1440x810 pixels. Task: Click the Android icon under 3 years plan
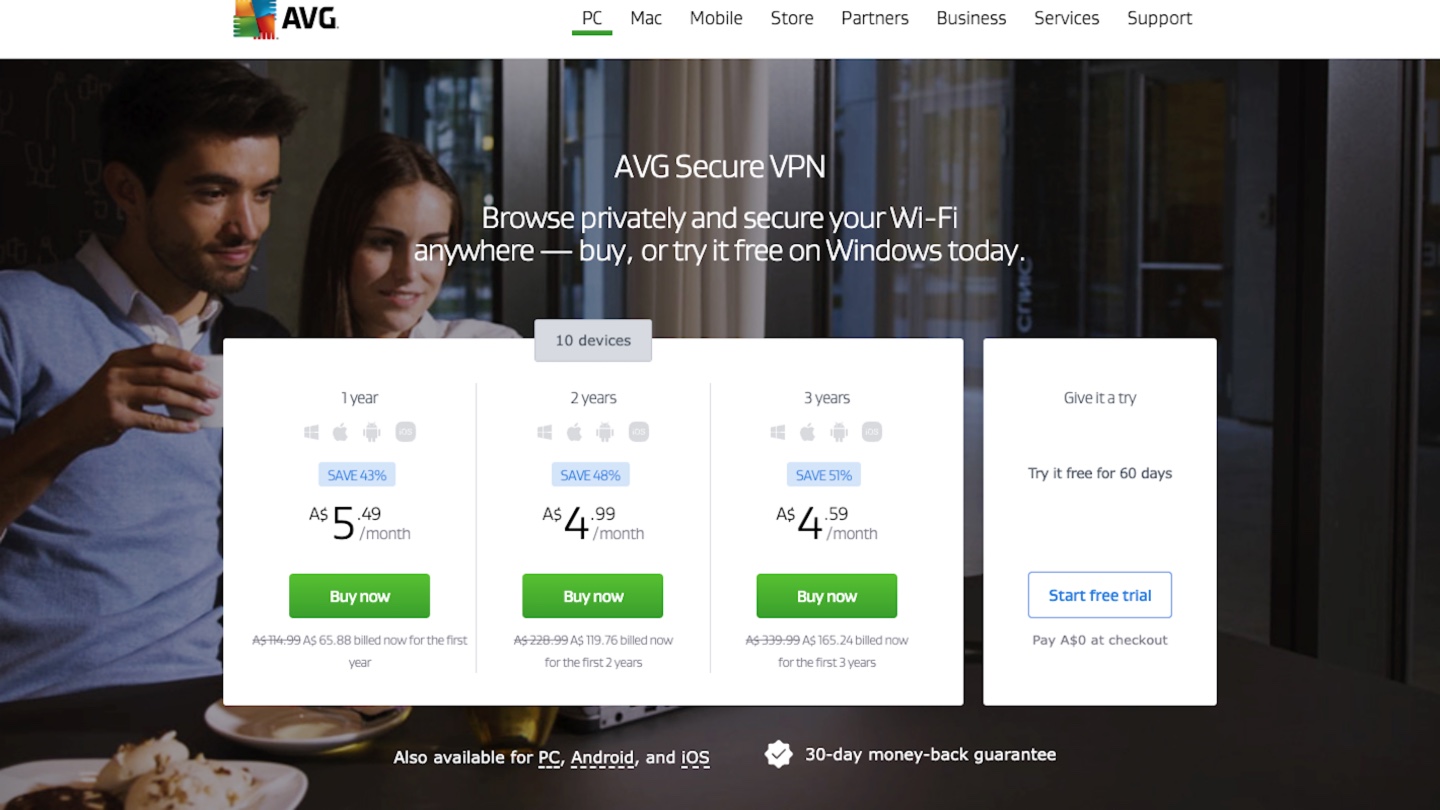coord(839,432)
